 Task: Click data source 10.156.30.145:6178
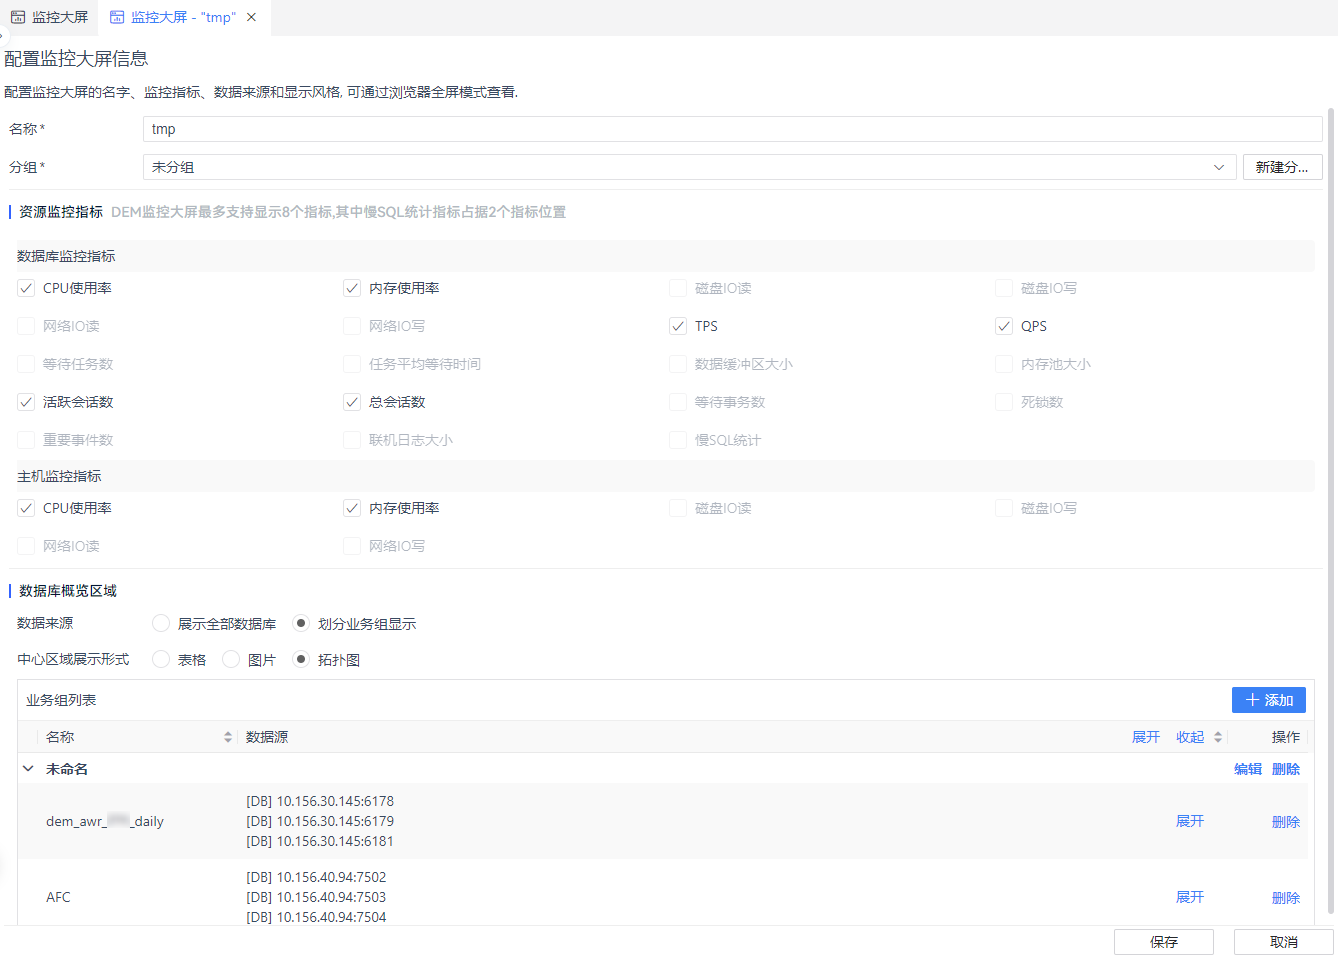coord(320,801)
